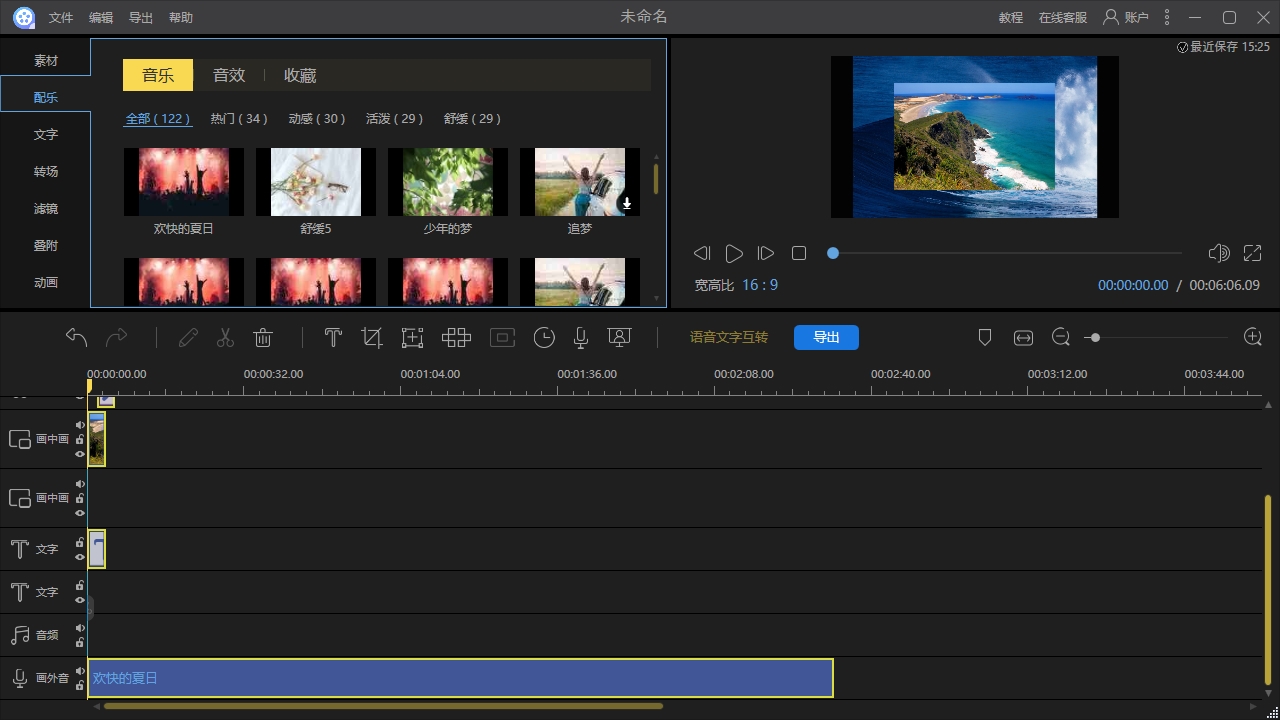The image size is (1280, 720).
Task: Click the microphone voiceover record icon
Action: coord(580,337)
